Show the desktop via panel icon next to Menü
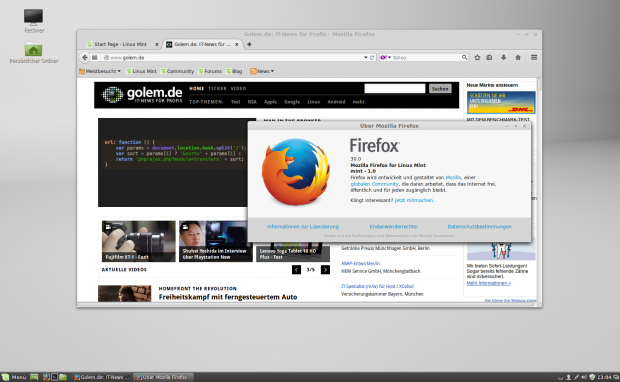 click(x=34, y=377)
